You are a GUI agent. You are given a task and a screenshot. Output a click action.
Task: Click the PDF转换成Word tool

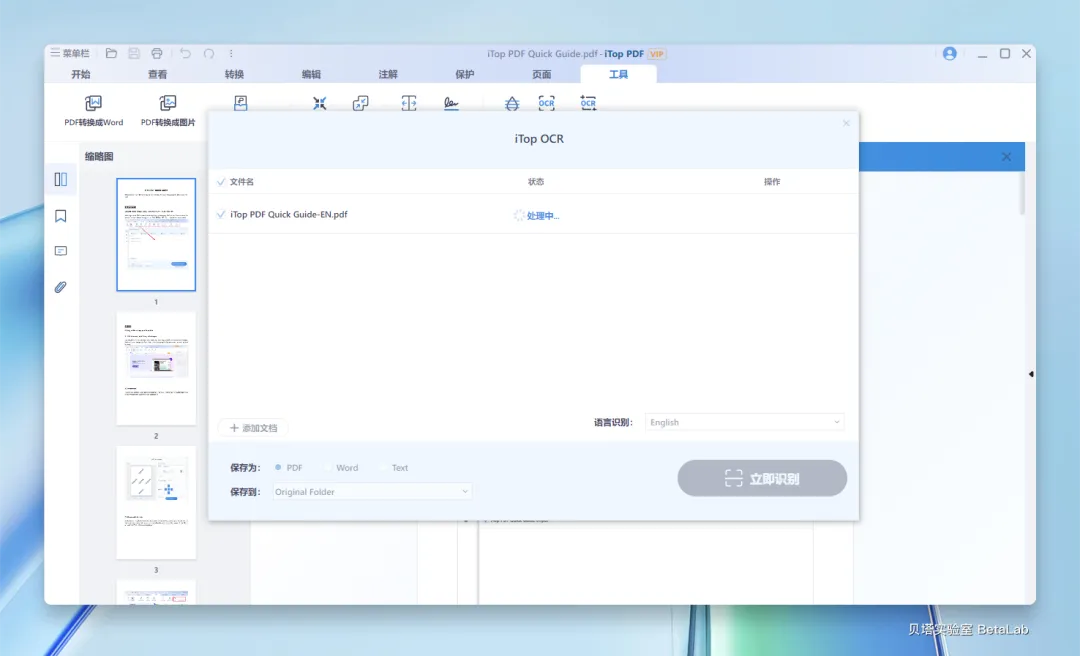pos(94,110)
